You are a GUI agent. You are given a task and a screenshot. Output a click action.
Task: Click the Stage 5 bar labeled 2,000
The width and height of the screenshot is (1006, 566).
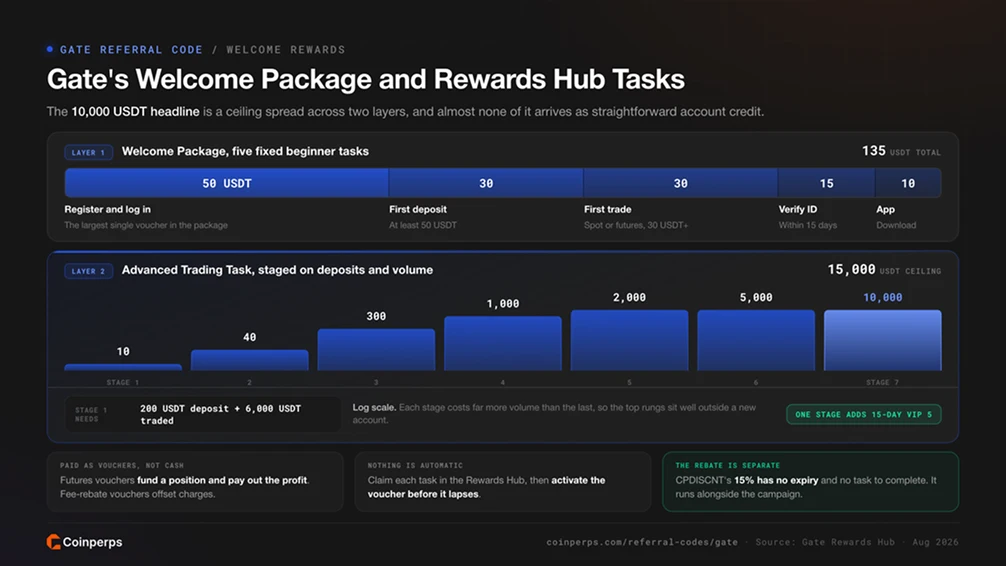(x=629, y=340)
